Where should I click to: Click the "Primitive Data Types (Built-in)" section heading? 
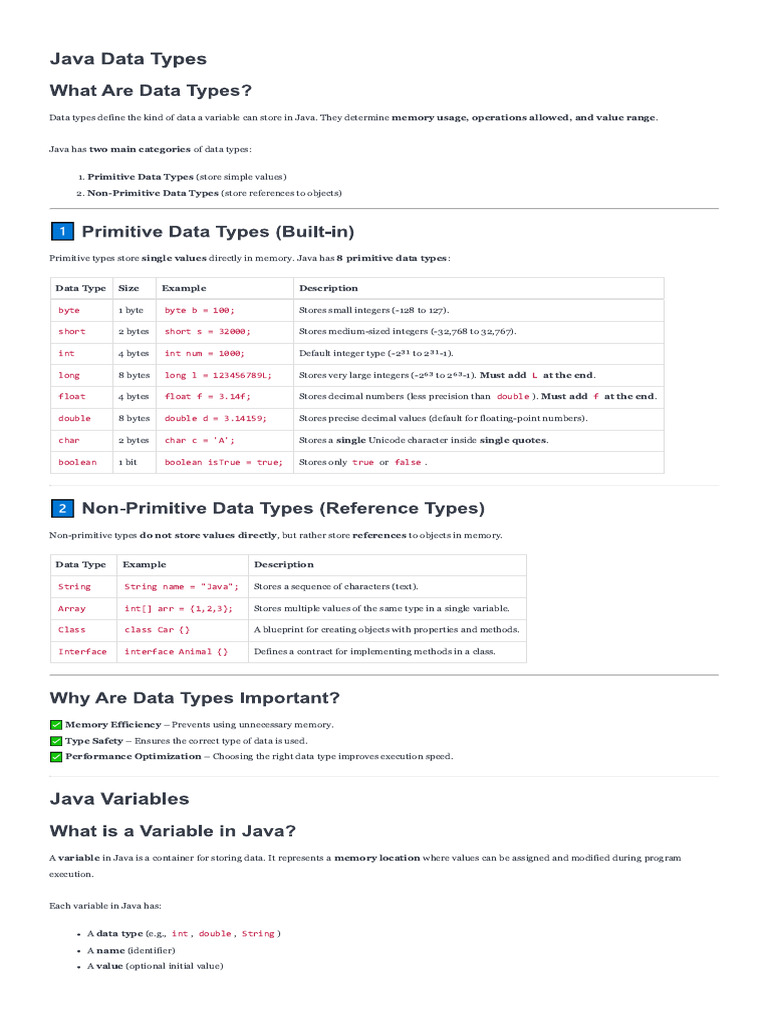pos(218,232)
